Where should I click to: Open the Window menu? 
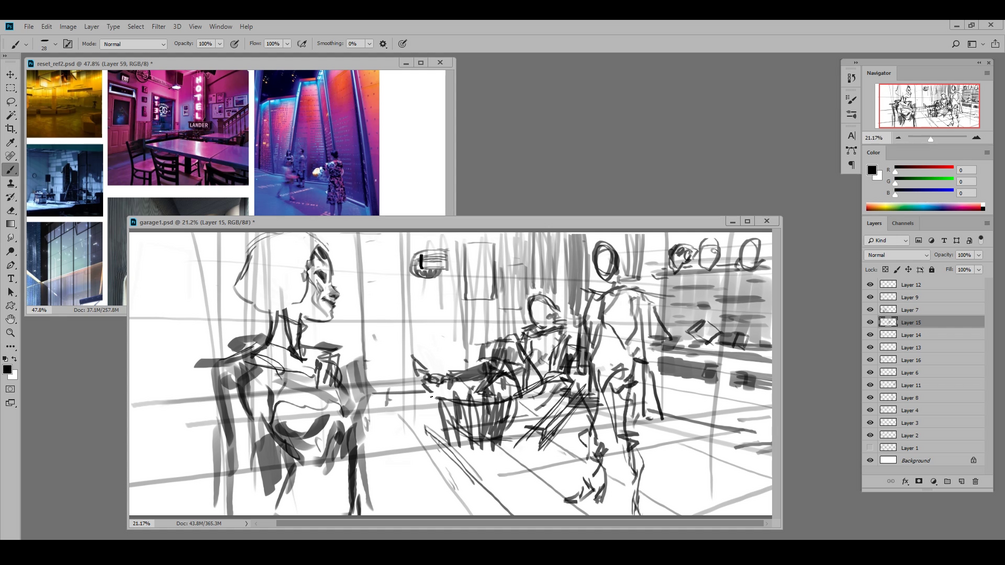(x=220, y=27)
